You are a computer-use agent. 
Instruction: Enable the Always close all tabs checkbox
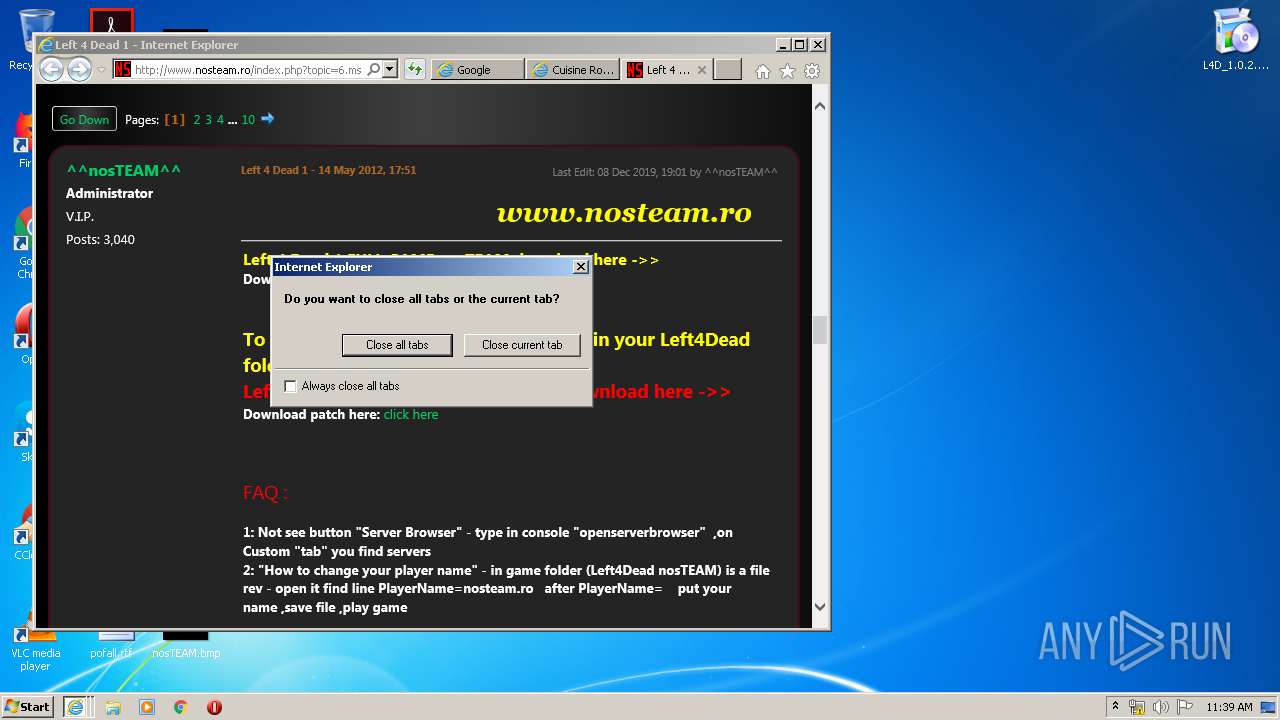tap(291, 386)
